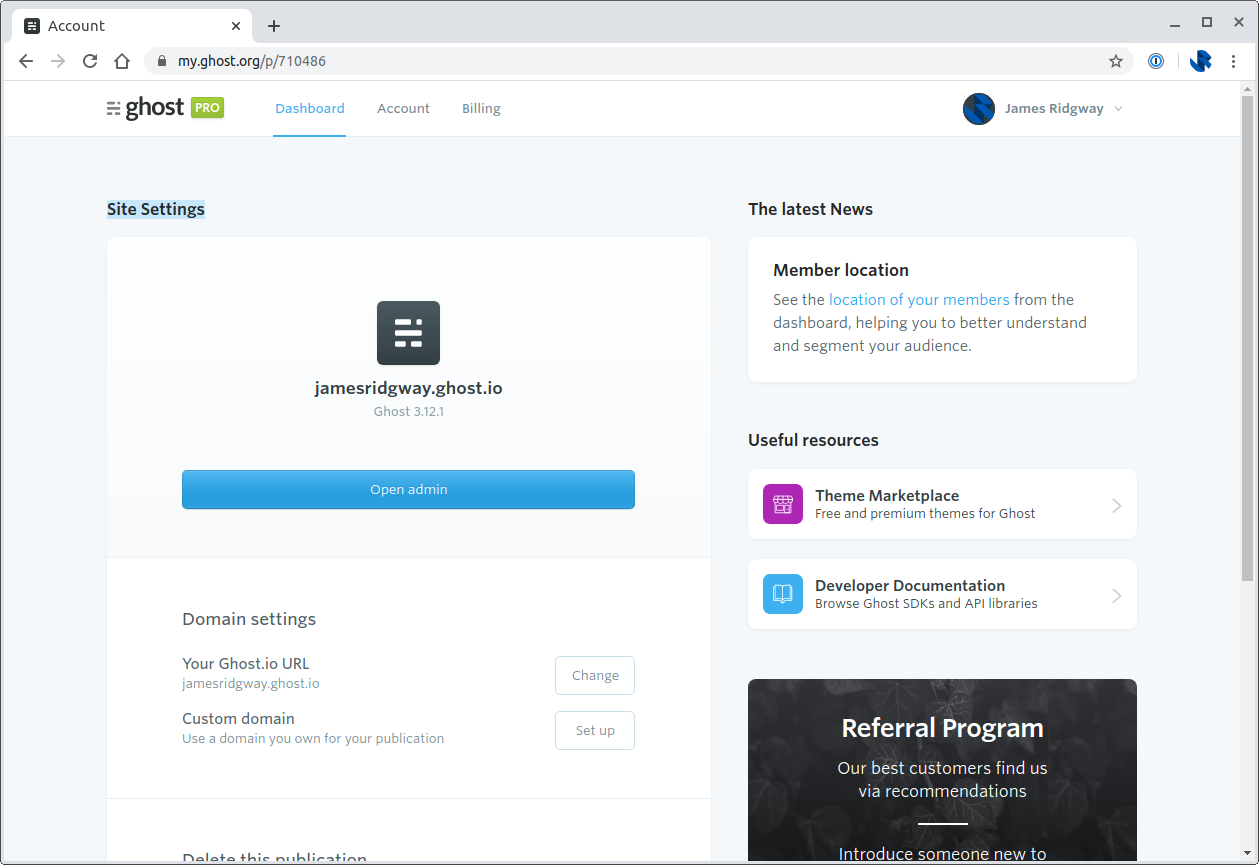Click Set up for Custom domain
This screenshot has height=865, width=1259.
point(595,730)
